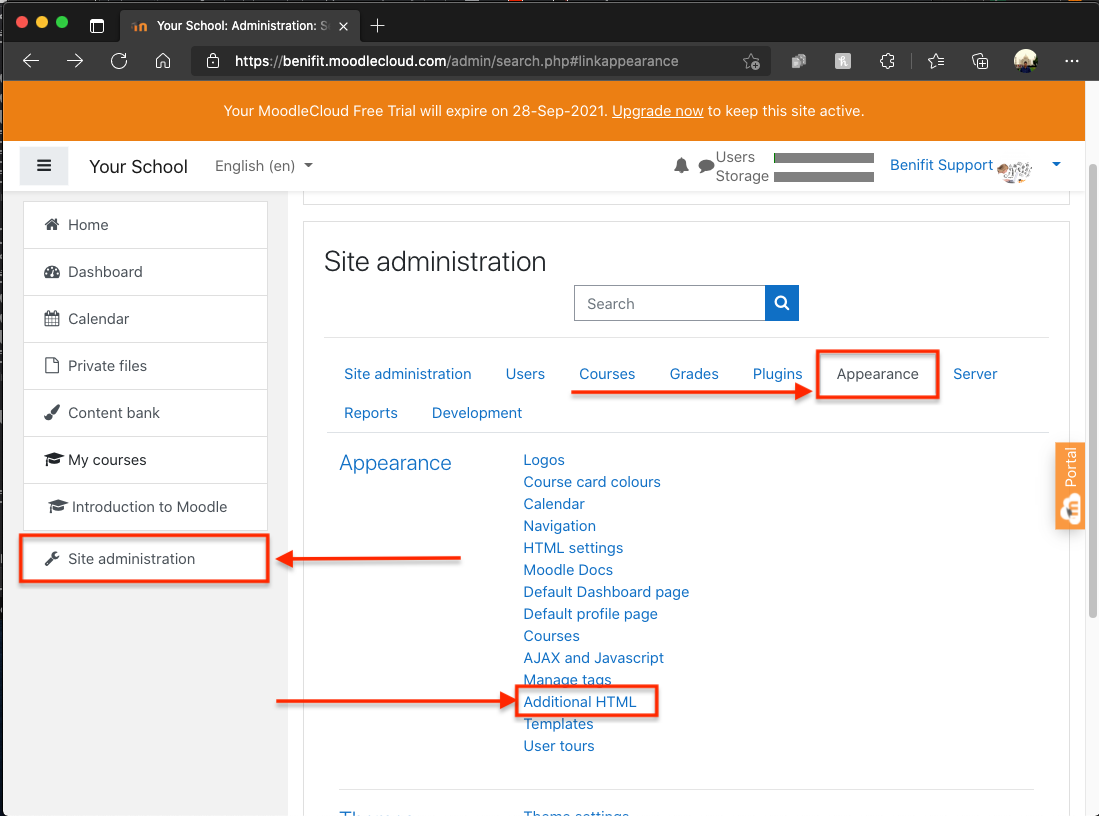Open Introduction to Moodle course
This screenshot has height=816, width=1099.
tap(145, 507)
